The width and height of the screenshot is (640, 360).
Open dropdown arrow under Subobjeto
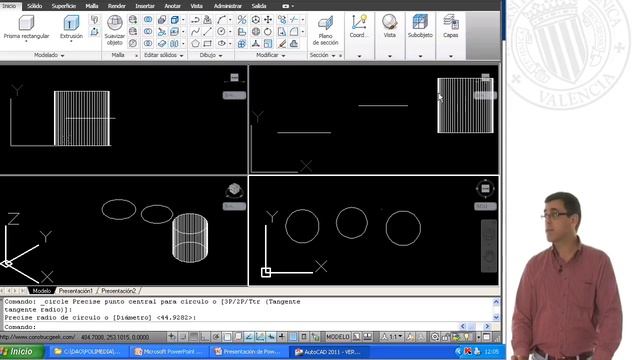pyautogui.click(x=420, y=56)
